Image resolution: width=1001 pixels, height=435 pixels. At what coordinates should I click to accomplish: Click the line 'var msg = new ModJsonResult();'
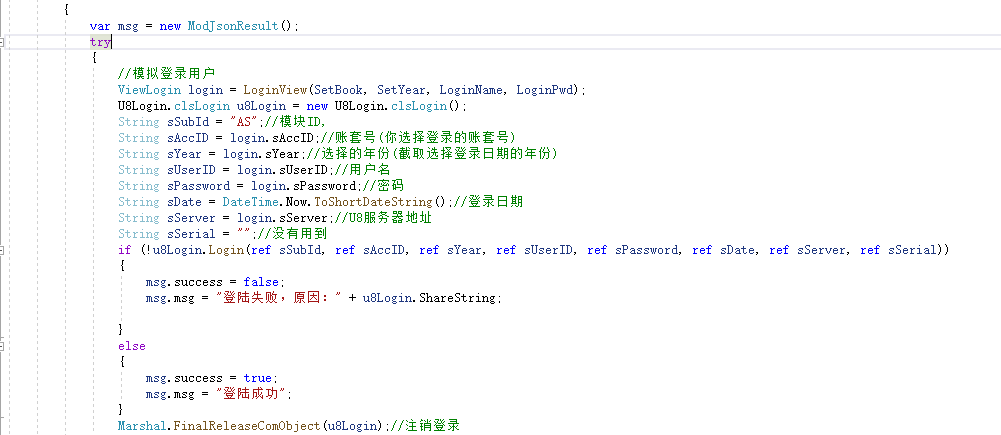coord(194,26)
